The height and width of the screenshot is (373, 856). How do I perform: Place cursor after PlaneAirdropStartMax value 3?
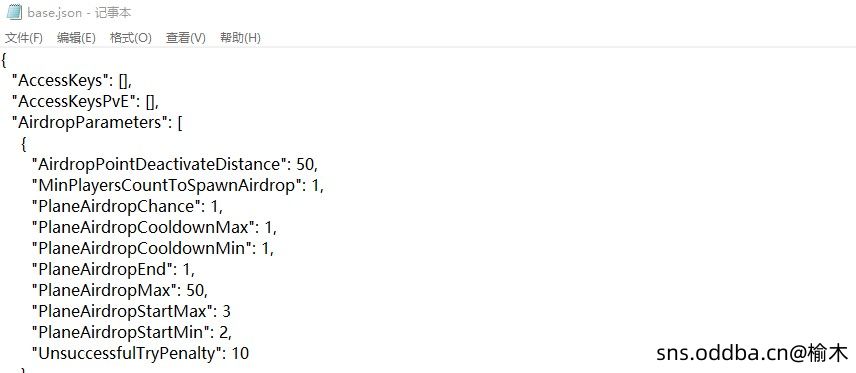click(x=231, y=311)
